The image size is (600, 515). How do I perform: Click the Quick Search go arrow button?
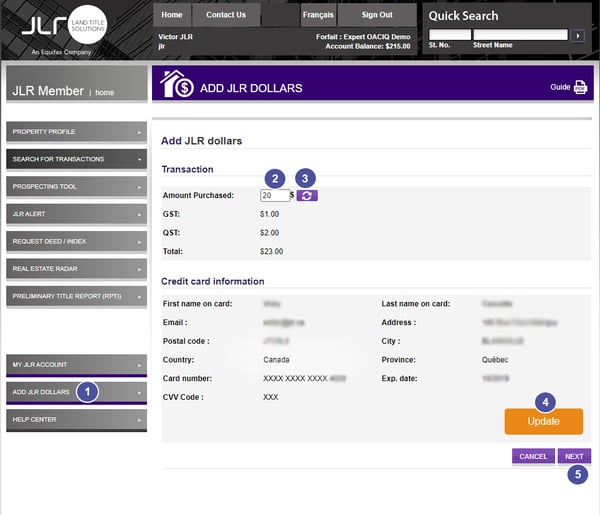coord(577,36)
